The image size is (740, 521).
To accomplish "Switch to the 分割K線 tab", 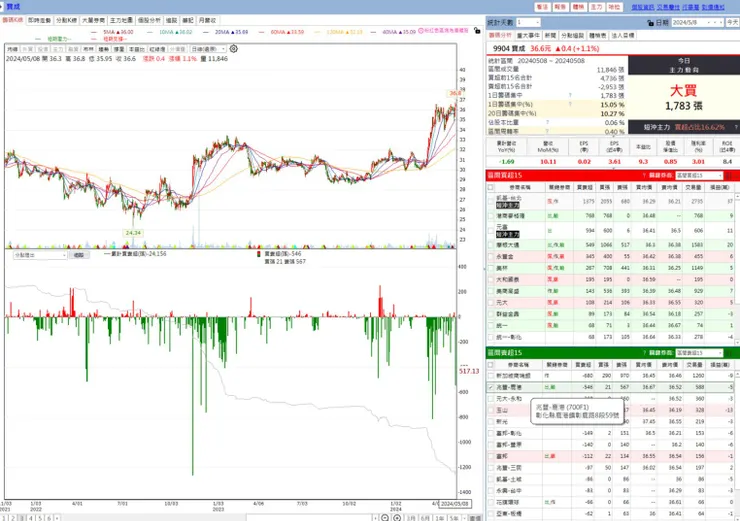I will point(66,20).
